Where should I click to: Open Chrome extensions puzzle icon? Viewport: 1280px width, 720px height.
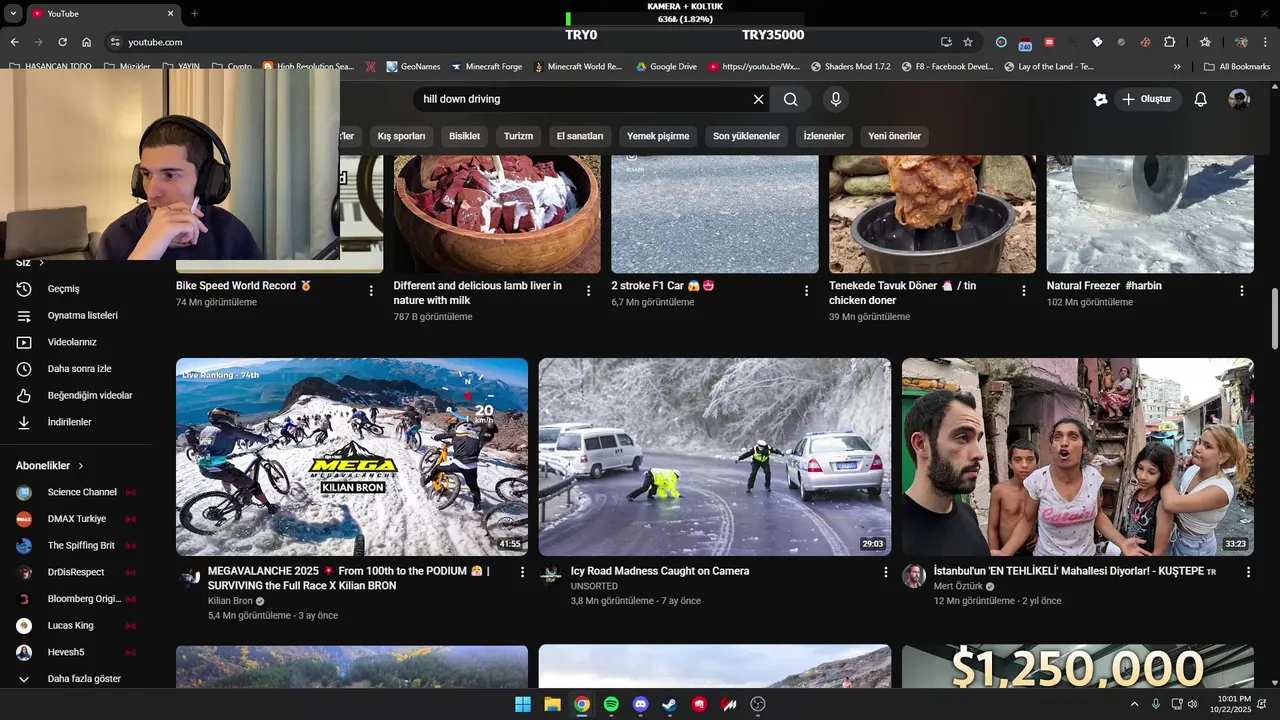click(1169, 42)
